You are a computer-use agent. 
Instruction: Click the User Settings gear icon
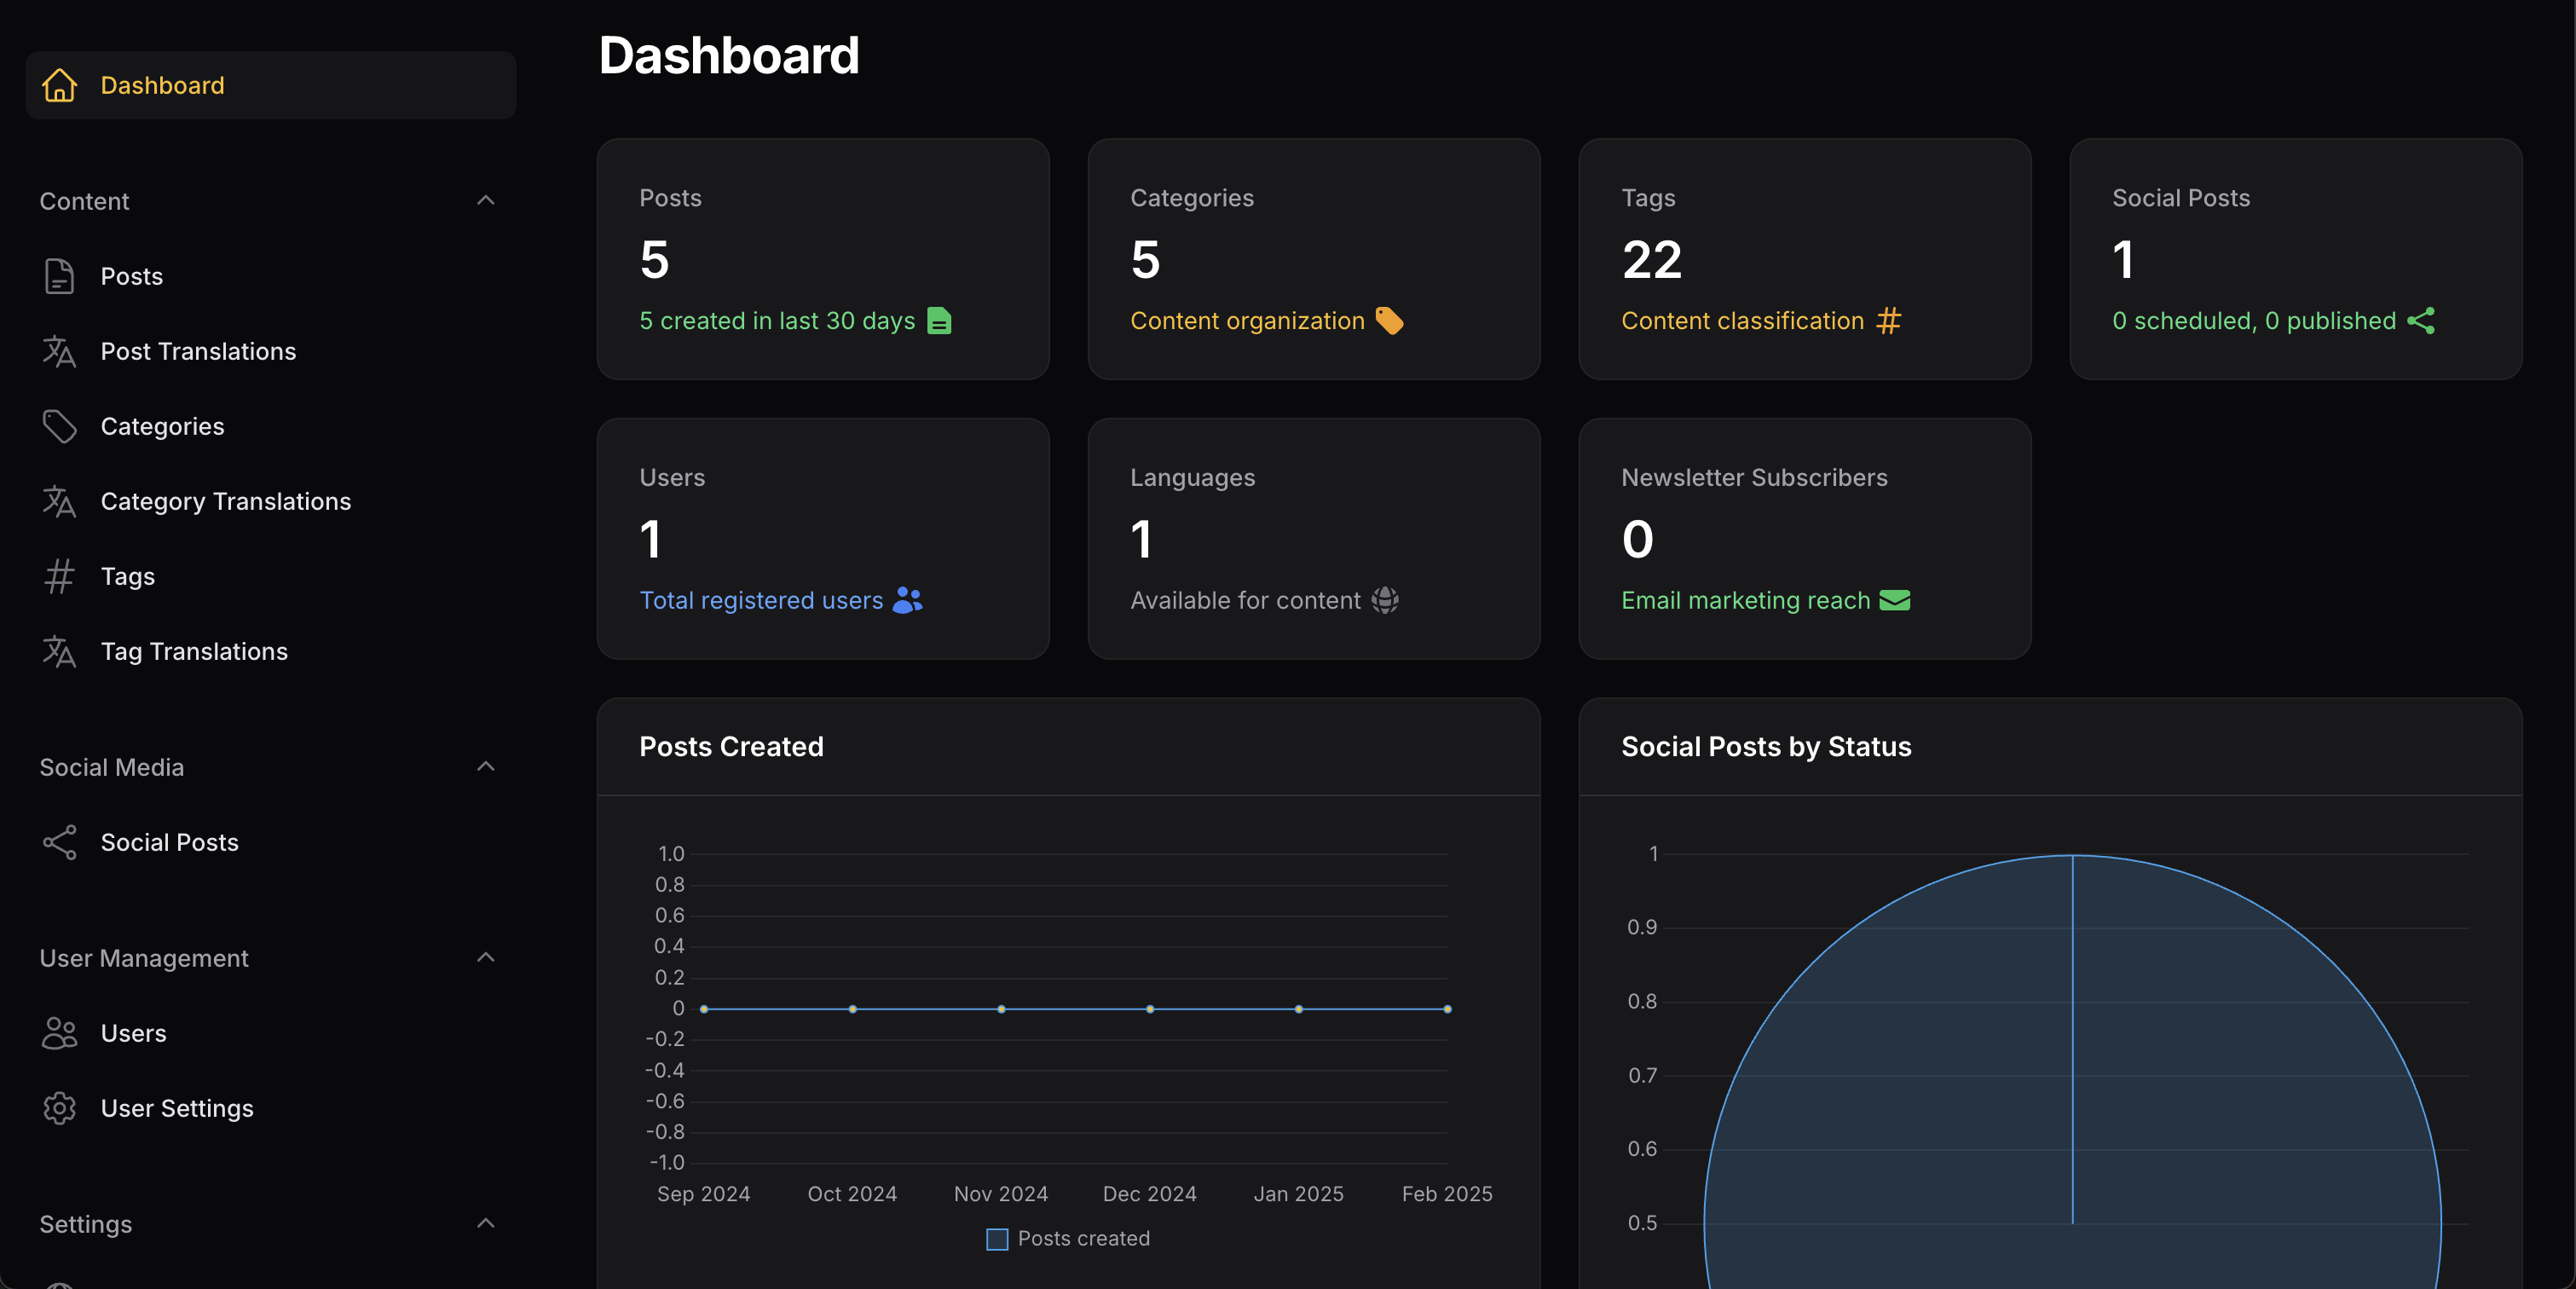pos(59,1108)
